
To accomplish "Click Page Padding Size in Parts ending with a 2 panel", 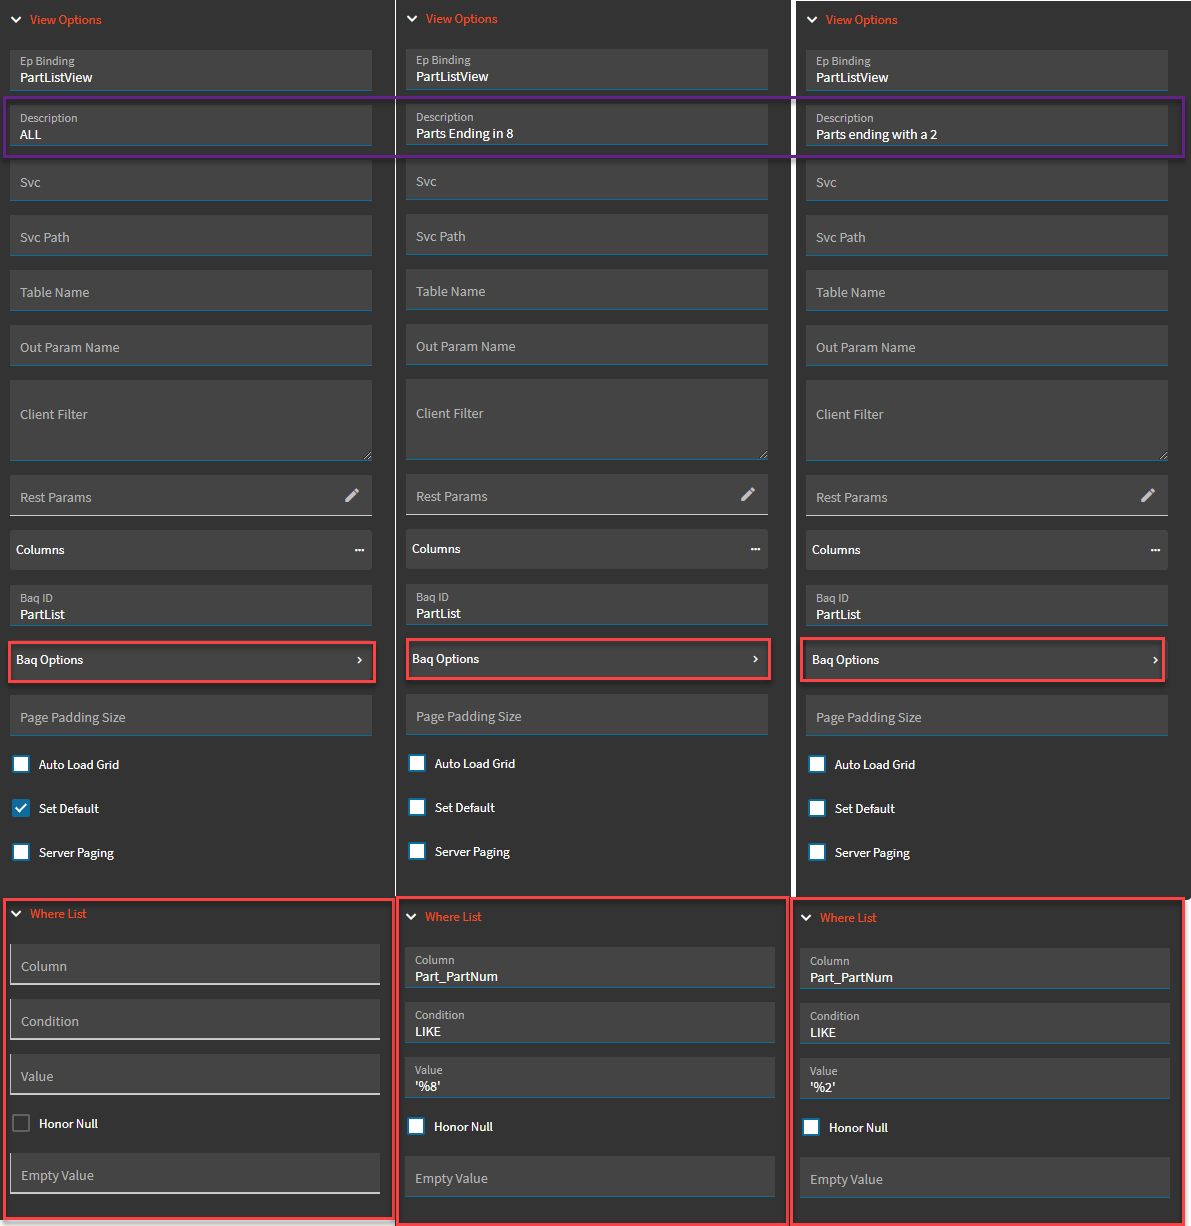I will click(x=987, y=716).
